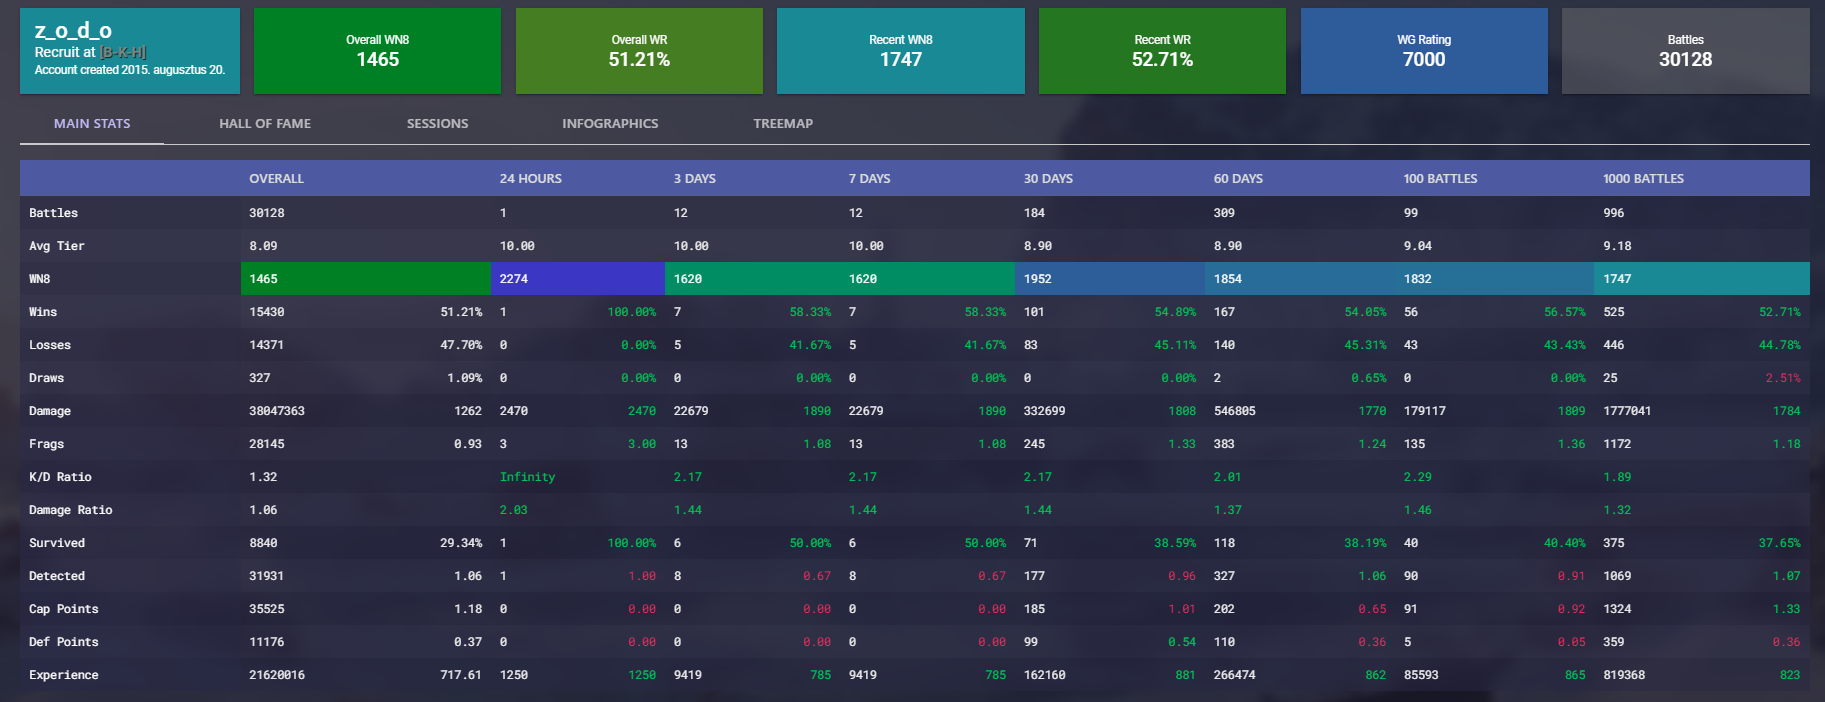Screen dimensions: 1825x702
Task: Click overall experience value 21620016
Action: point(277,675)
